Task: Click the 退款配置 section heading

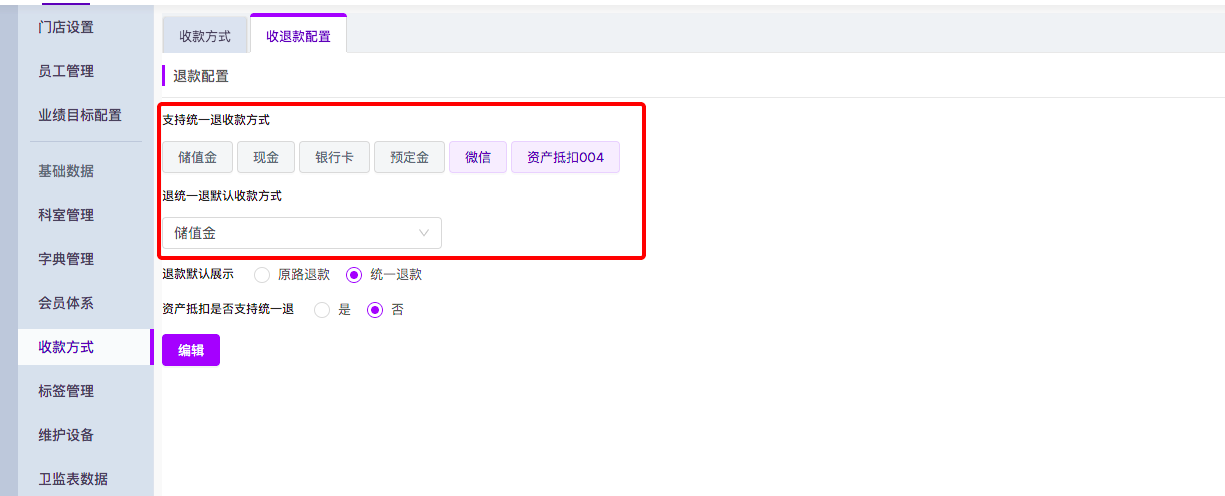Action: pyautogui.click(x=201, y=76)
